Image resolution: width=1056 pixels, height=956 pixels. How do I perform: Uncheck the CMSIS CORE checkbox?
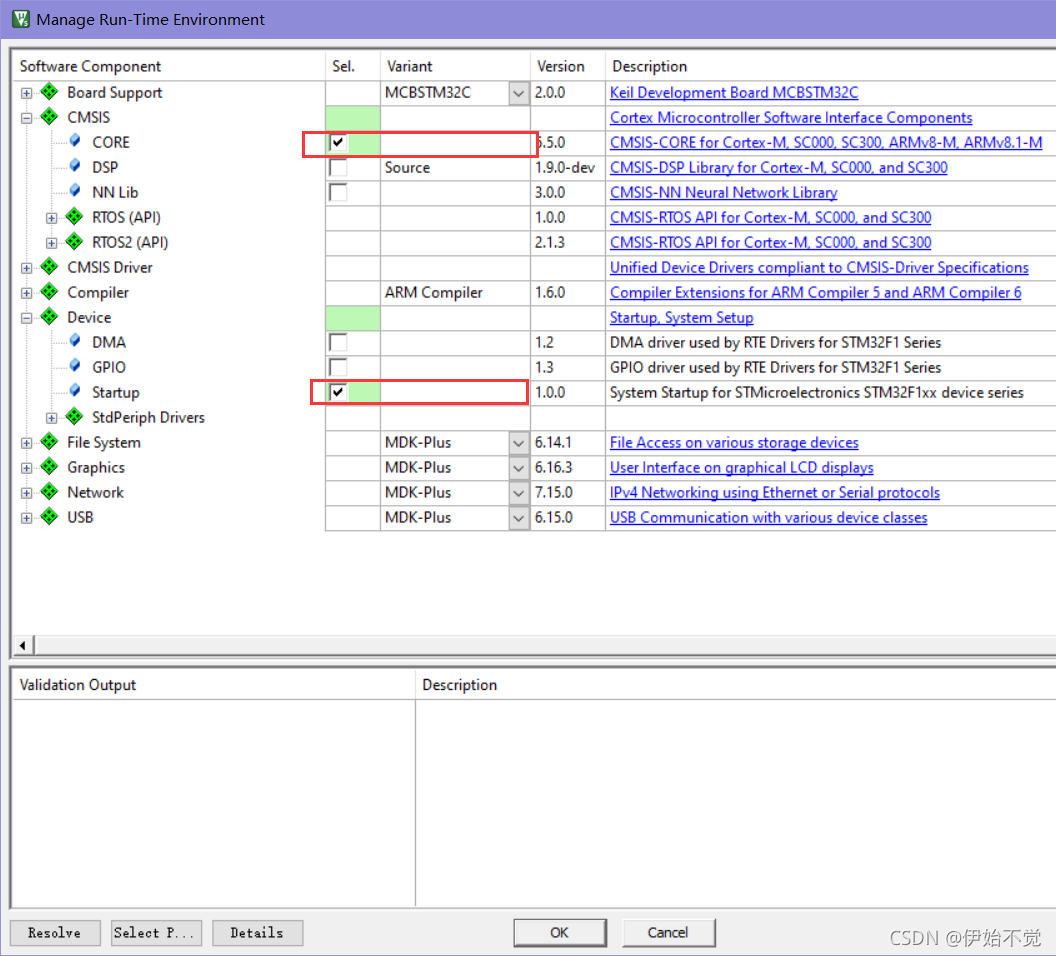tap(338, 142)
